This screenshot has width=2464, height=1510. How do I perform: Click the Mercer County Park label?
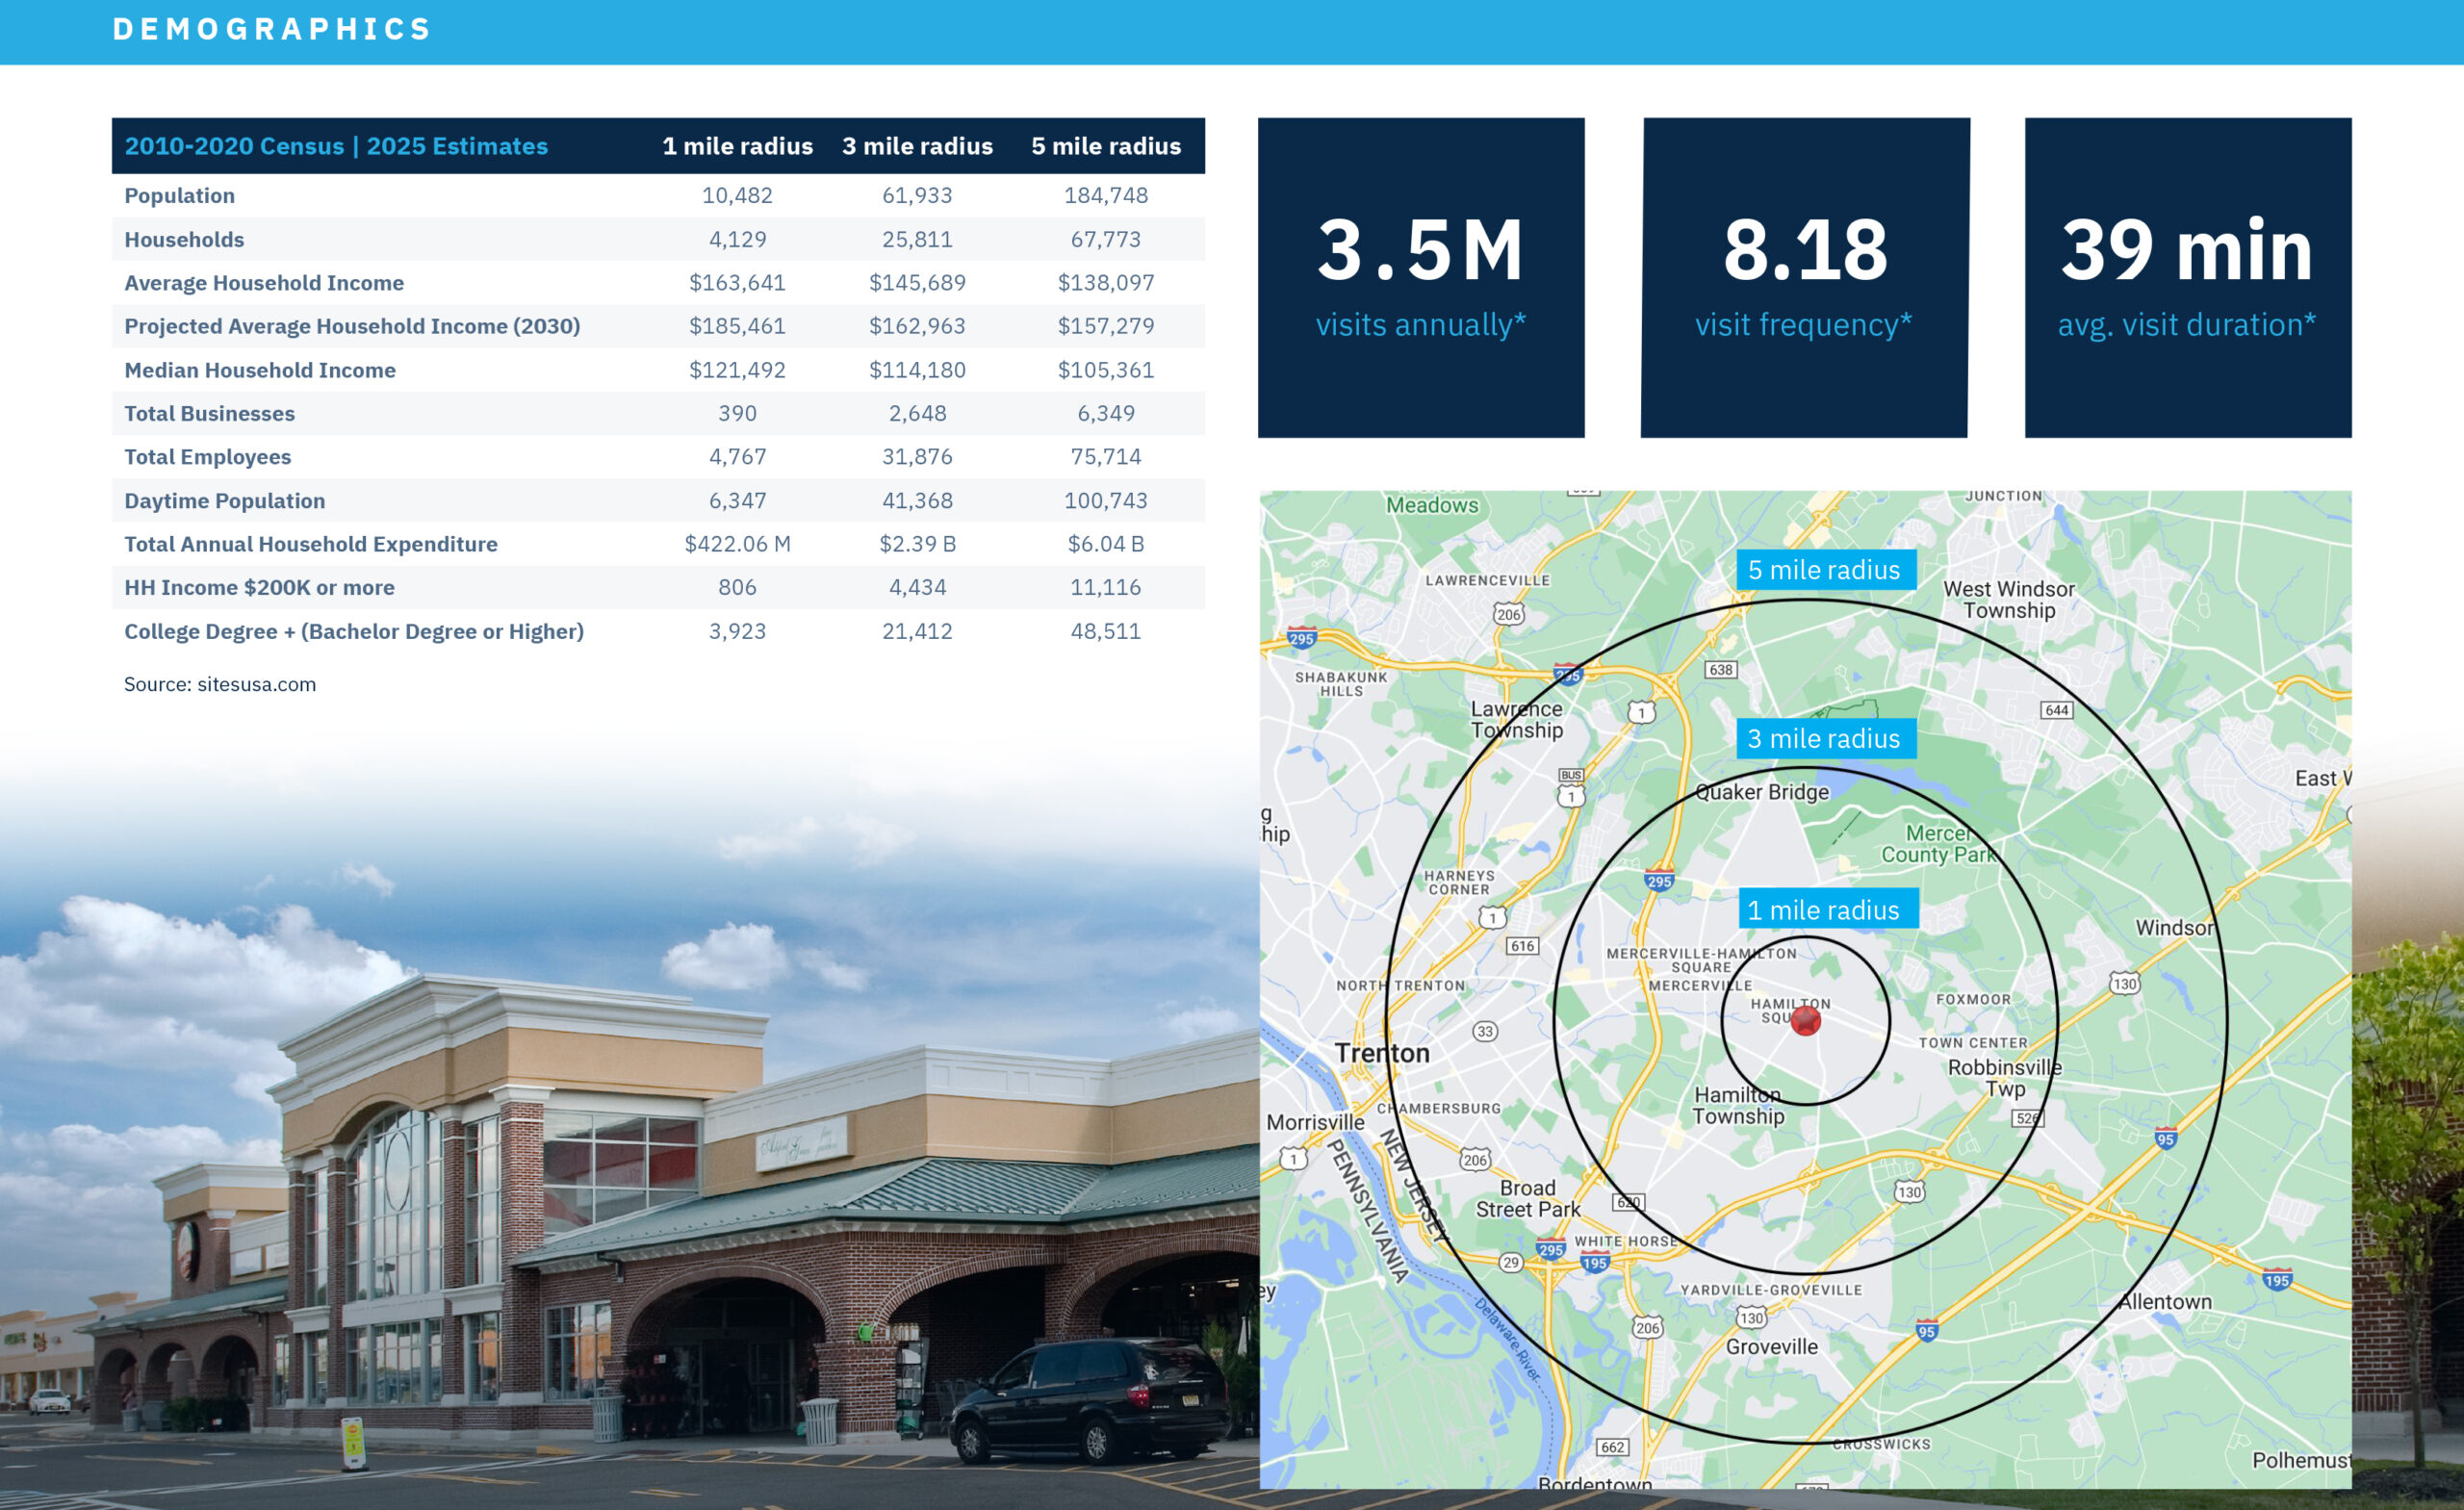point(1938,844)
